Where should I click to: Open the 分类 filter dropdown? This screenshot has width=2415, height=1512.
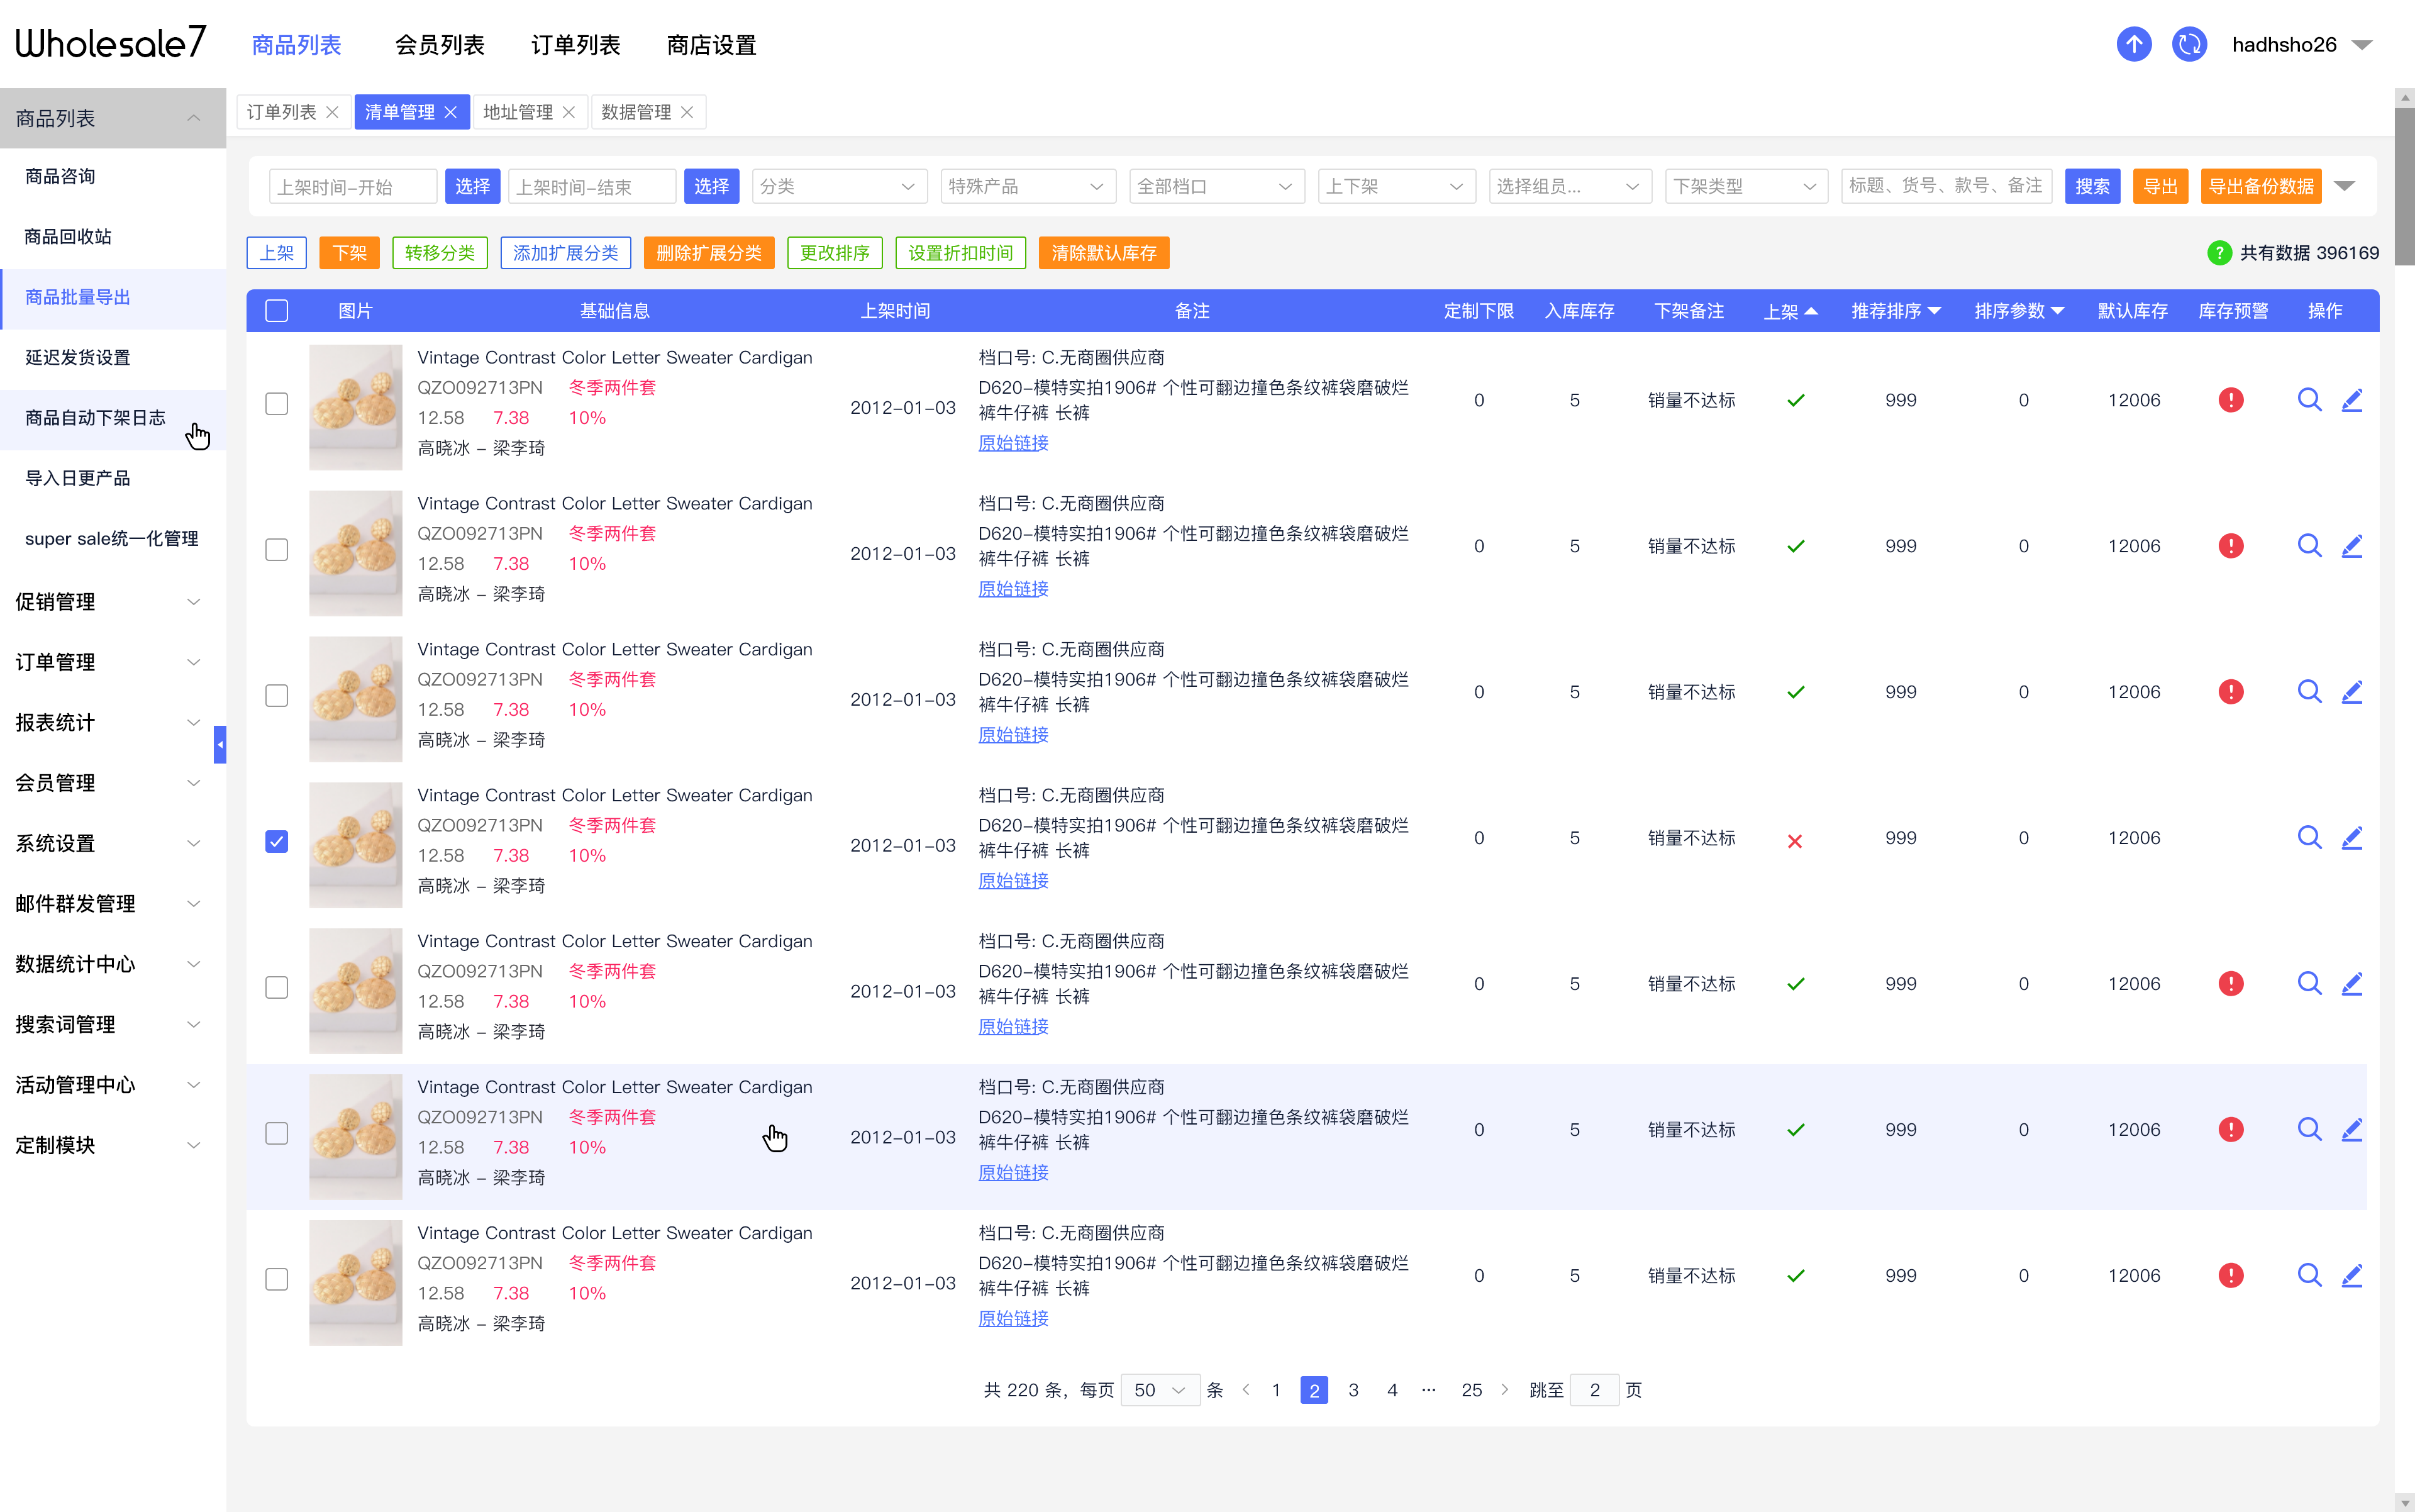coord(839,187)
